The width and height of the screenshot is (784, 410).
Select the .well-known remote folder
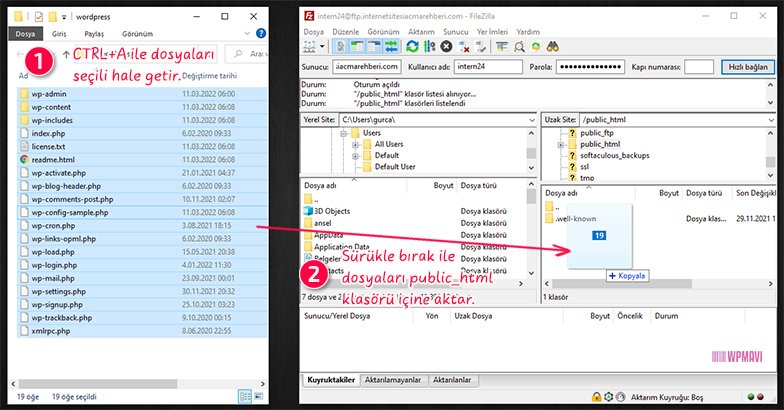576,218
